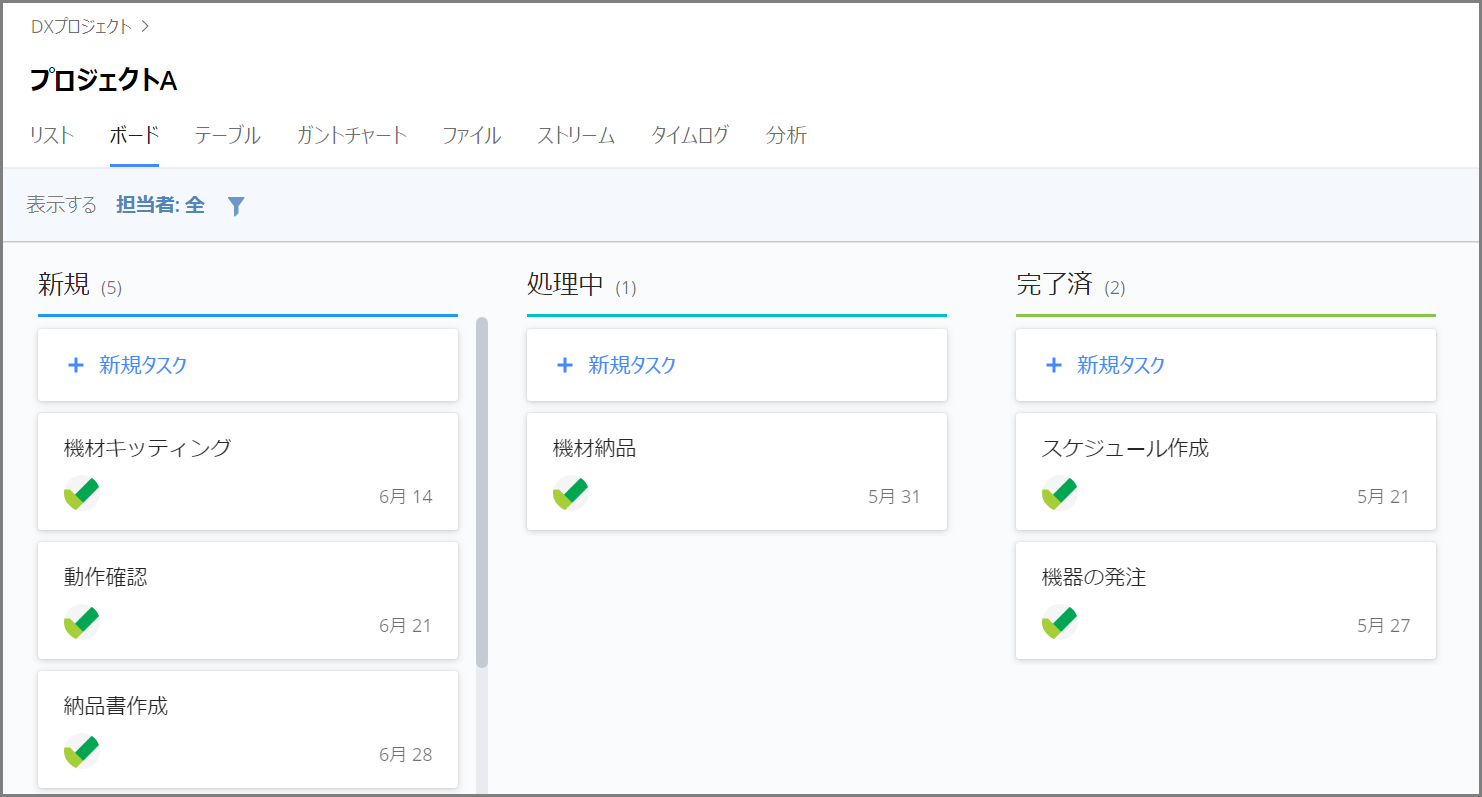Click the プロジェクトA title
This screenshot has width=1482, height=797.
(103, 80)
